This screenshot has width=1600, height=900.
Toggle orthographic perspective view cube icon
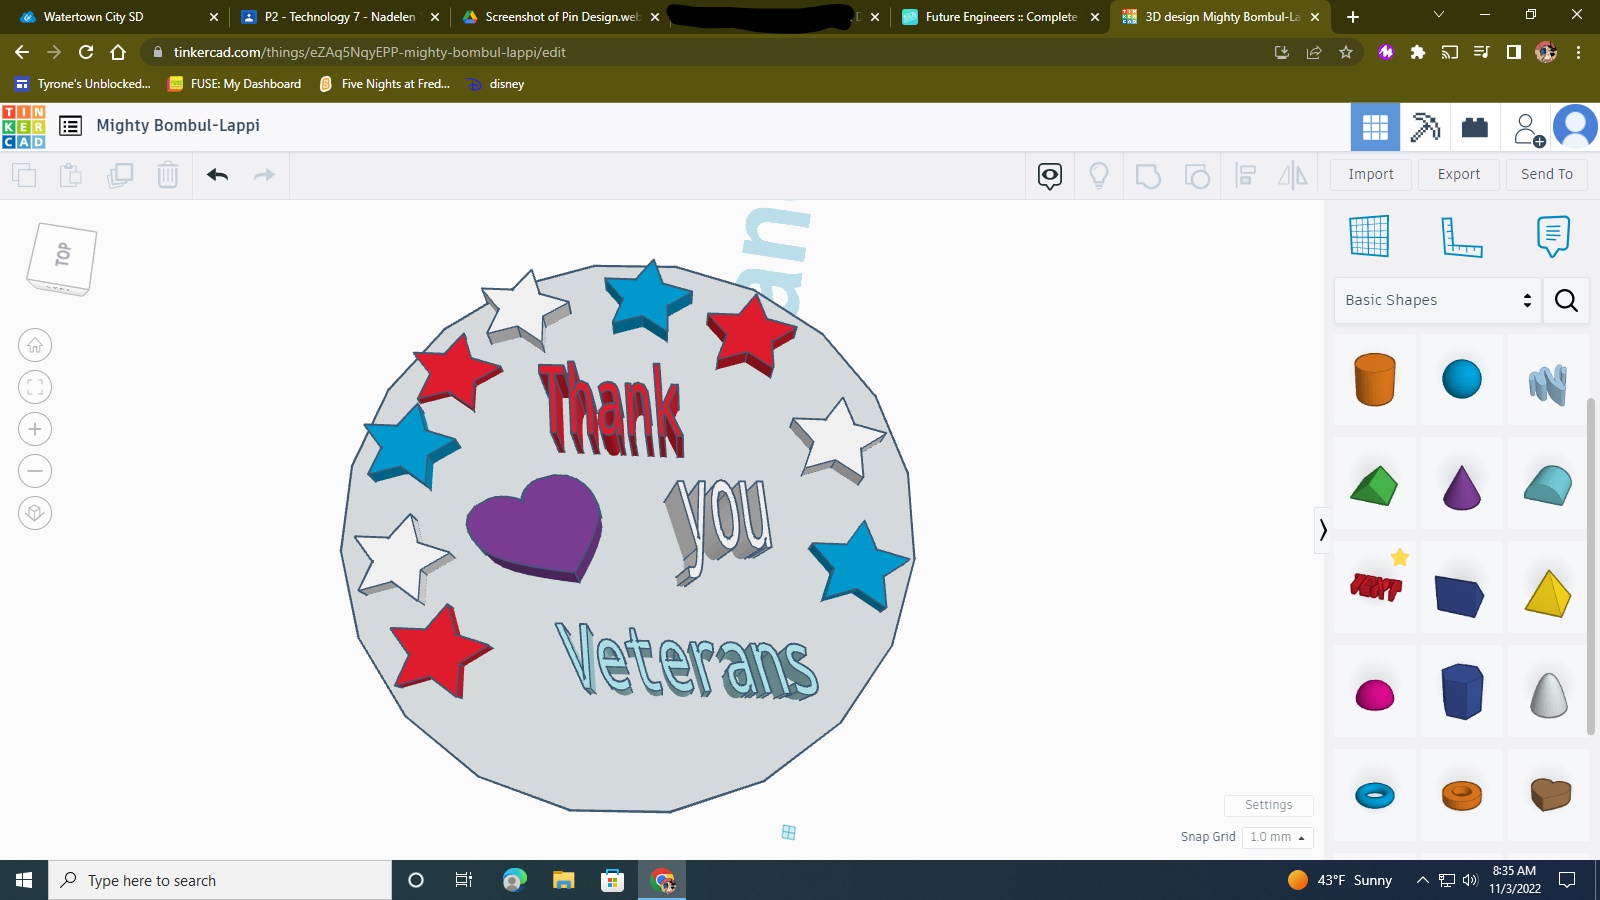click(x=35, y=513)
